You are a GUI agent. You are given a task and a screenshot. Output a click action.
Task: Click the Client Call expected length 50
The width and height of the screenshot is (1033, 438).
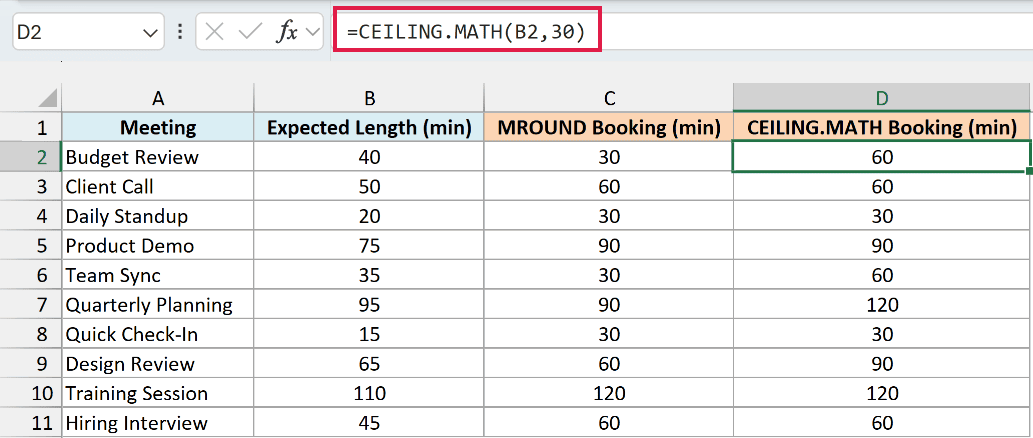(370, 186)
